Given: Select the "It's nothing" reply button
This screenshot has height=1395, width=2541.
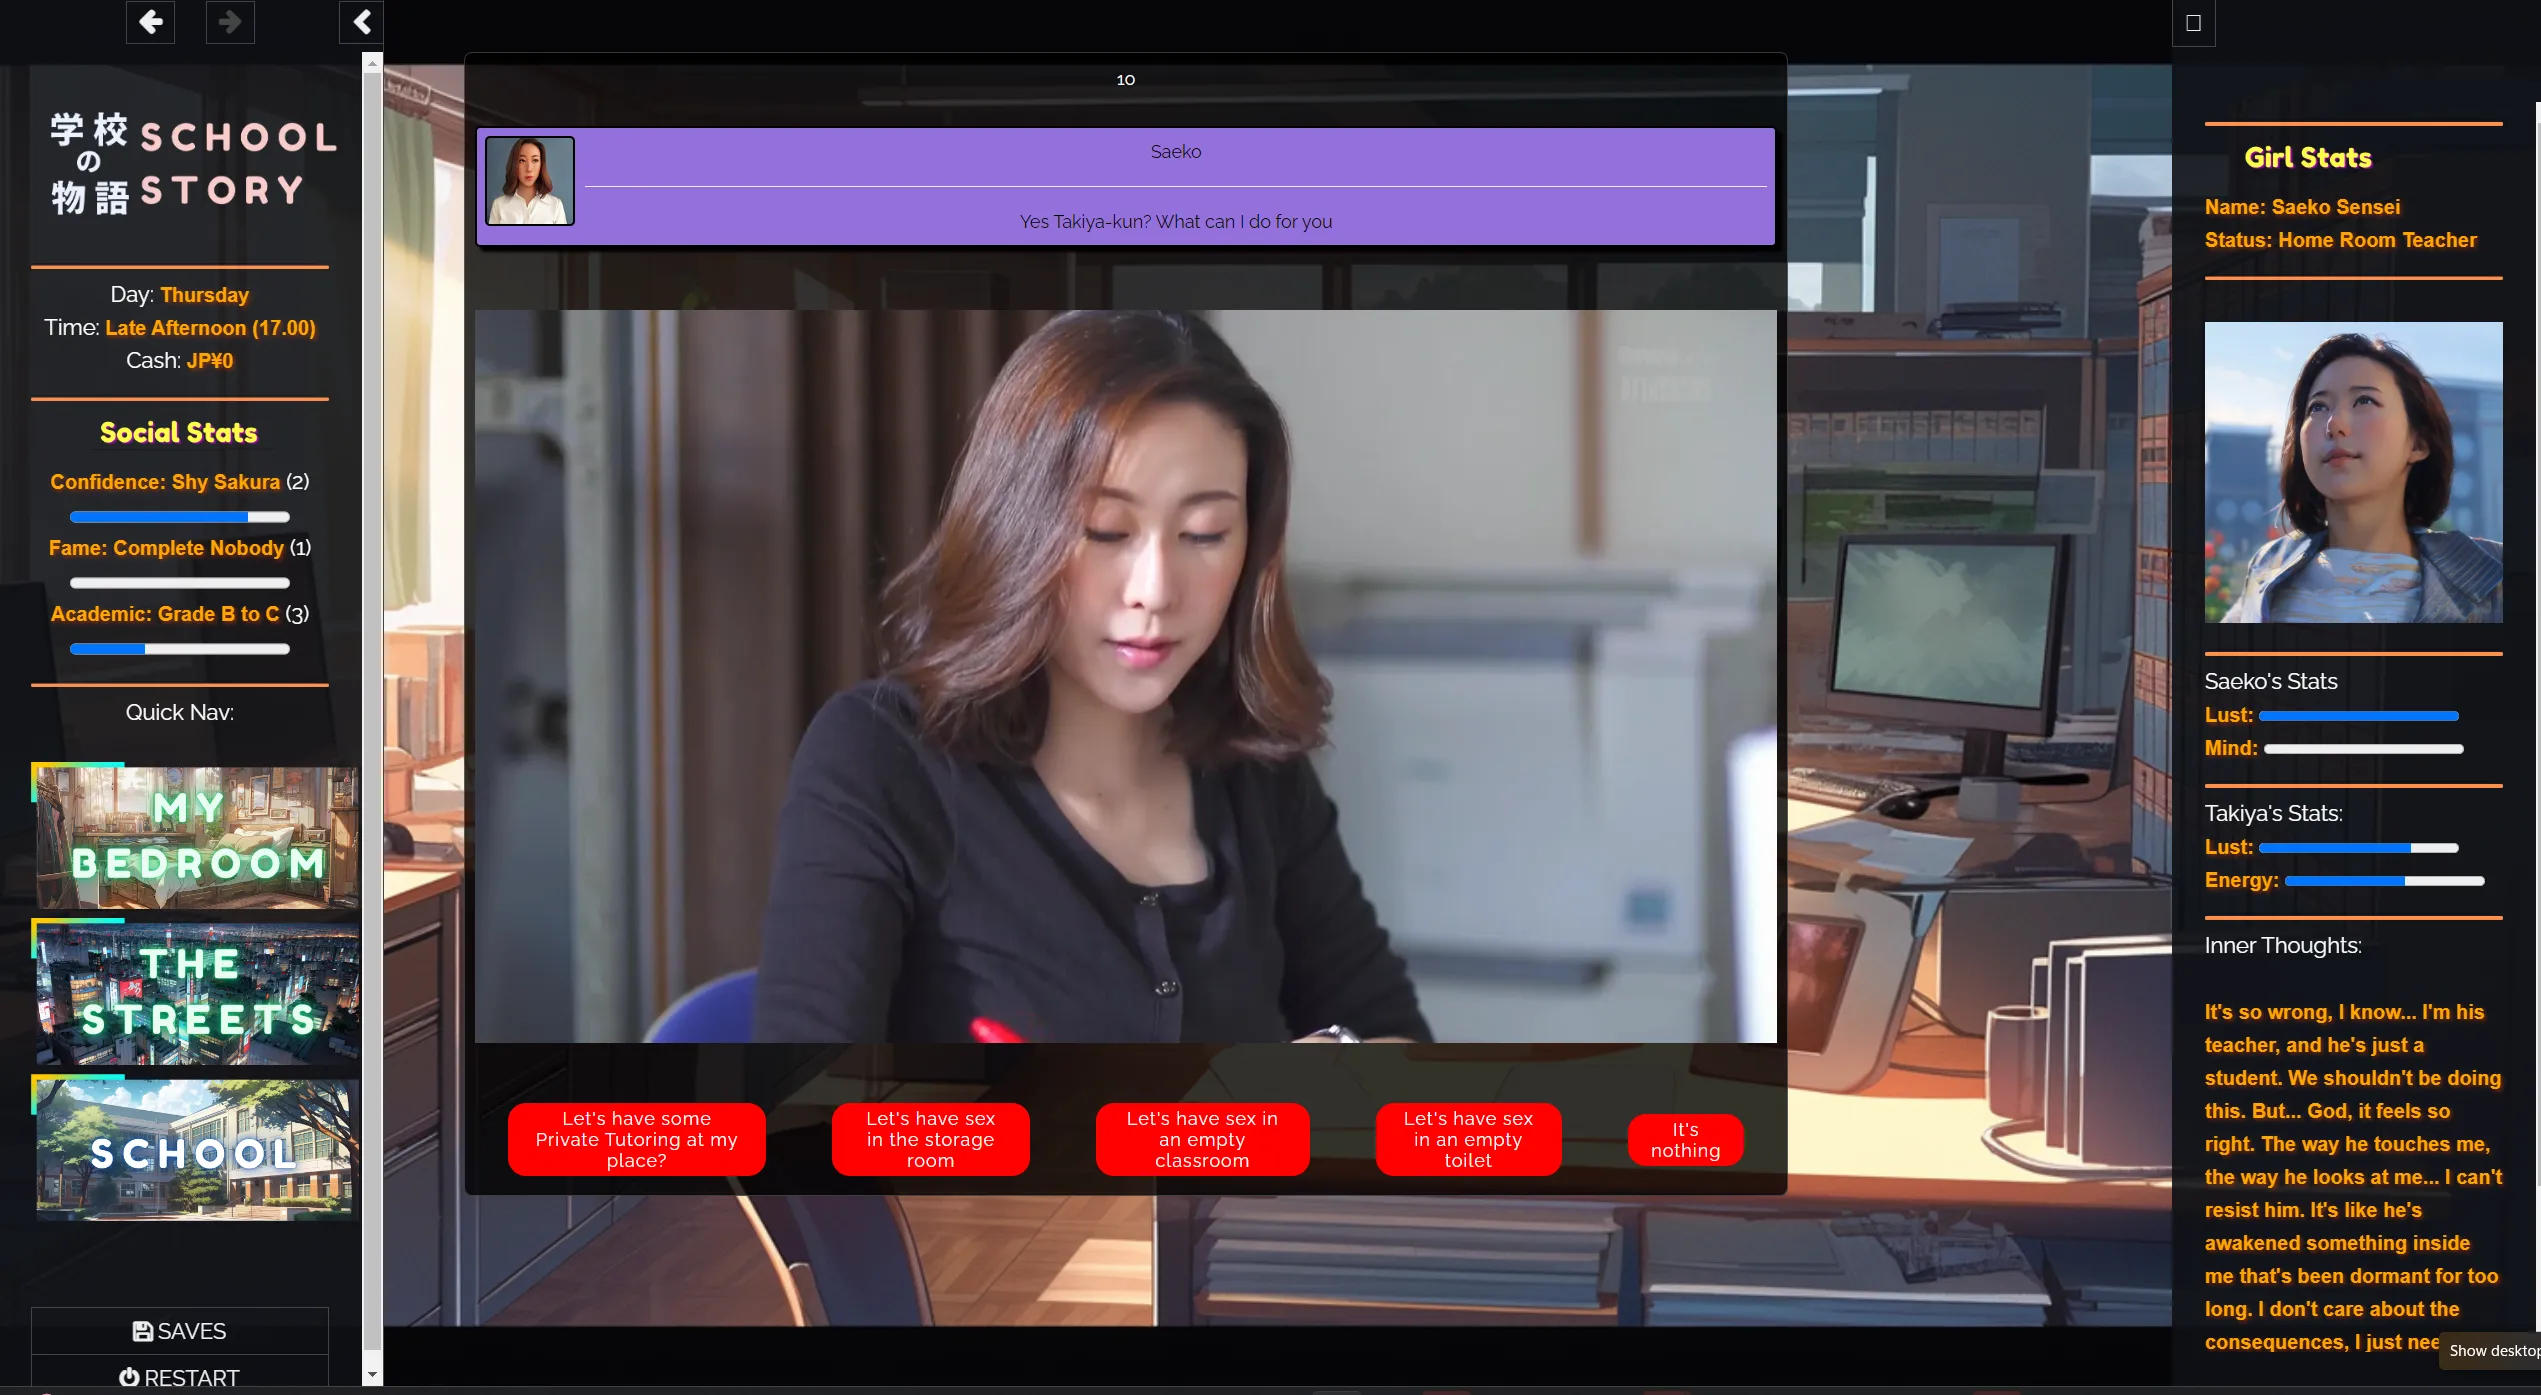Looking at the screenshot, I should coord(1685,1140).
